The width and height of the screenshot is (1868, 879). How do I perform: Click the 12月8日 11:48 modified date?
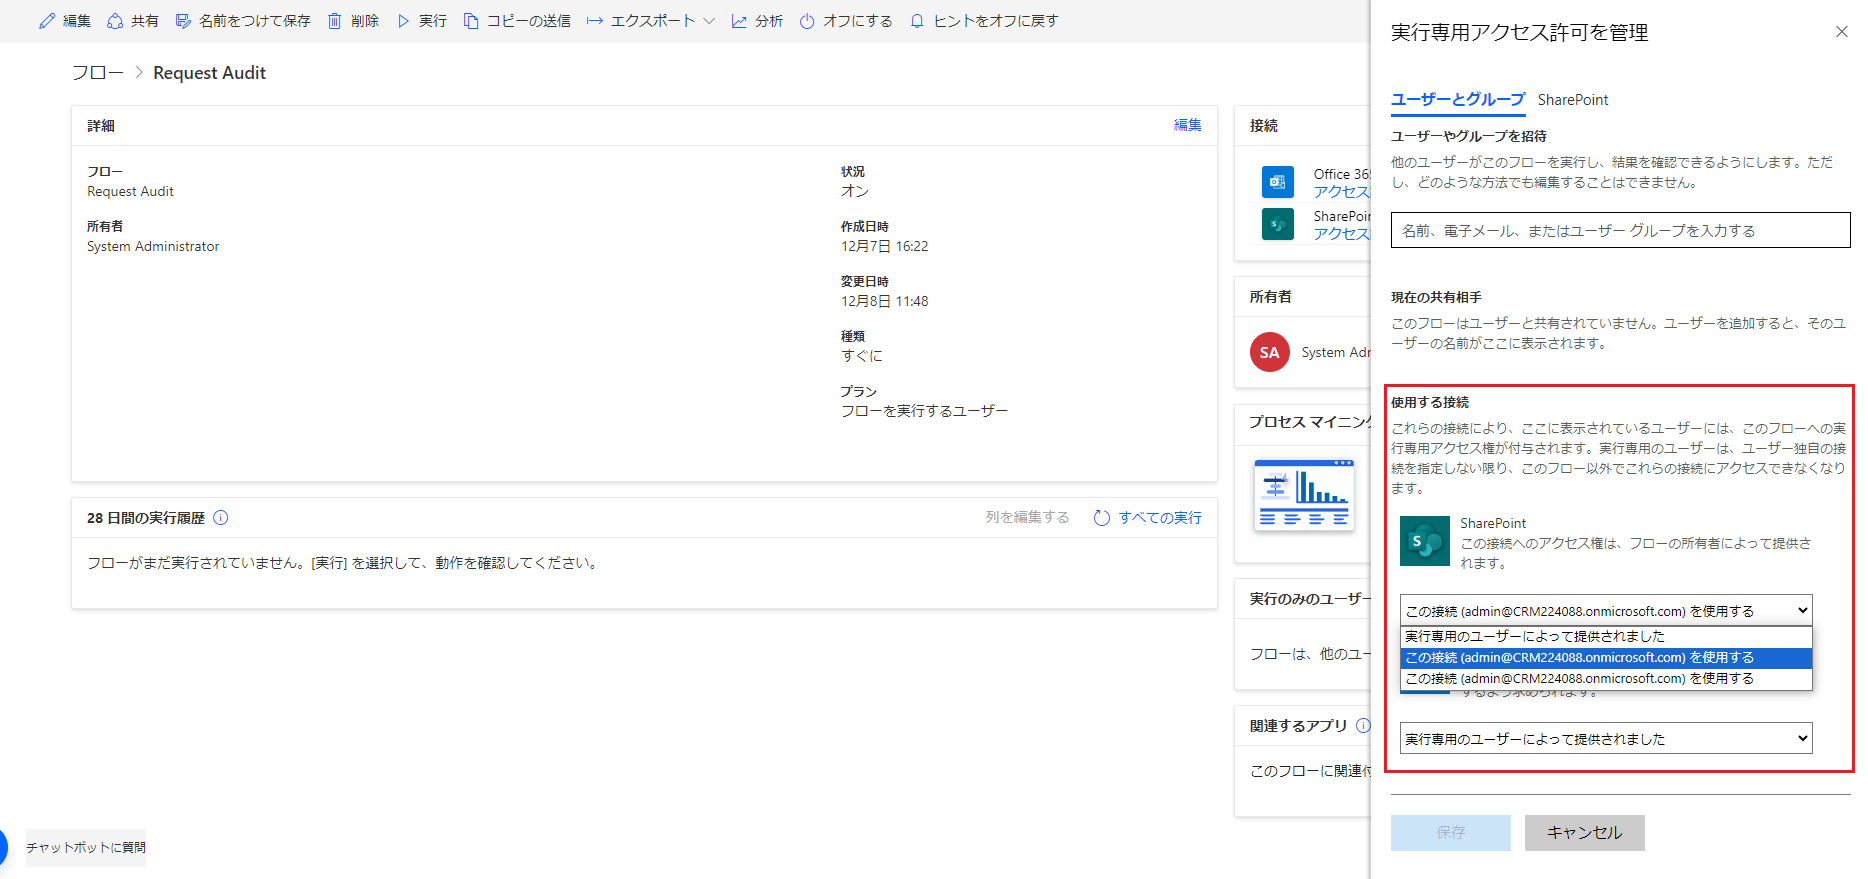(x=884, y=301)
